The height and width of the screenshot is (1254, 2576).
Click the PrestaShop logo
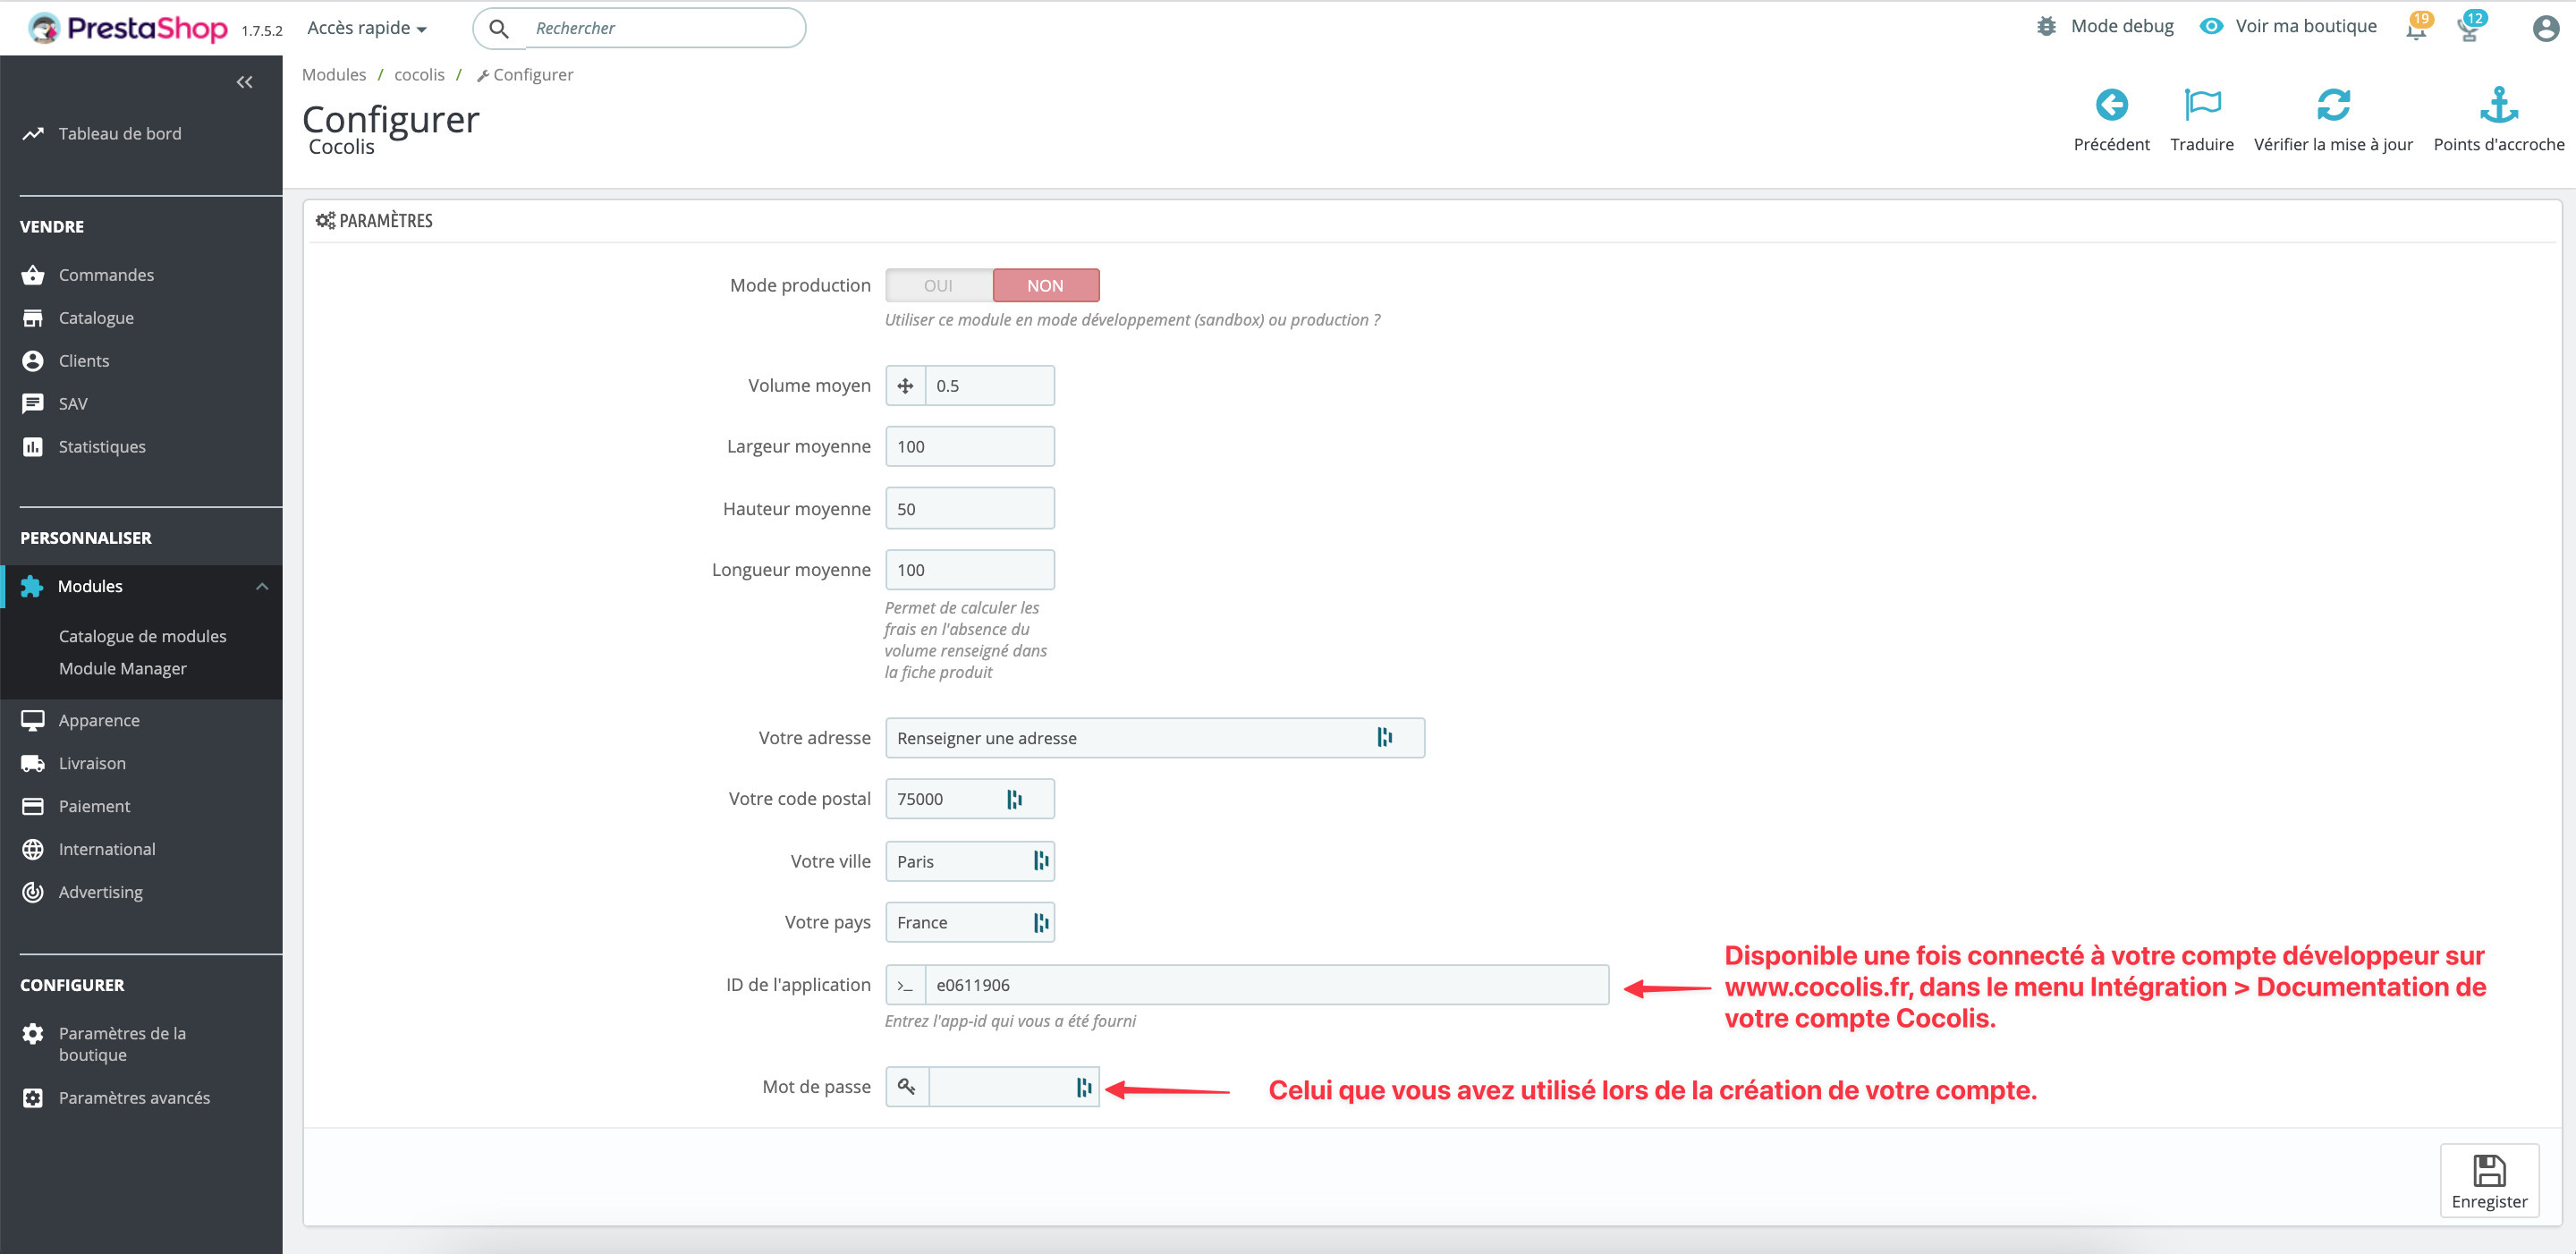click(x=129, y=28)
